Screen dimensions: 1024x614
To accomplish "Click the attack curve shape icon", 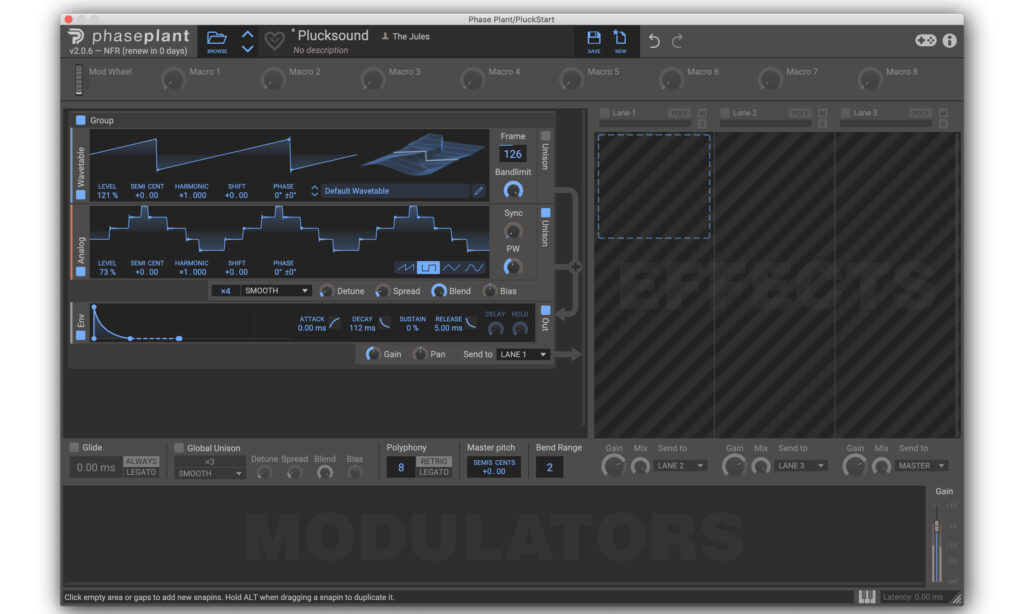I will point(334,323).
